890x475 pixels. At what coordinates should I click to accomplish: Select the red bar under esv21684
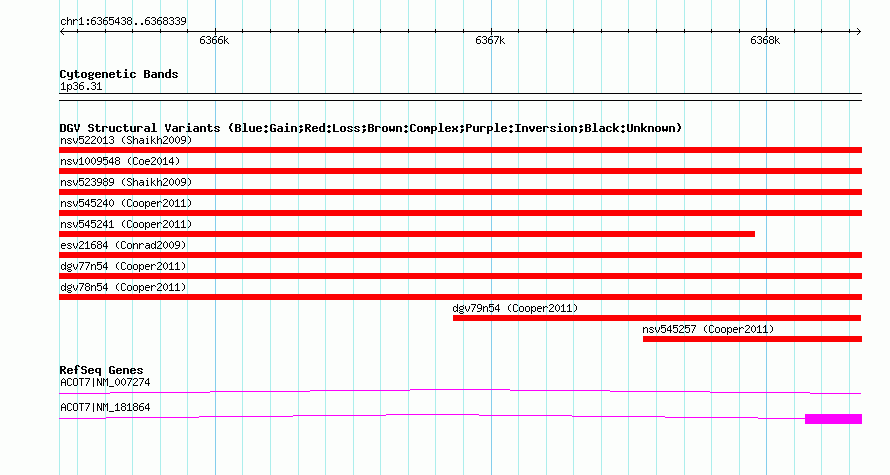click(460, 255)
